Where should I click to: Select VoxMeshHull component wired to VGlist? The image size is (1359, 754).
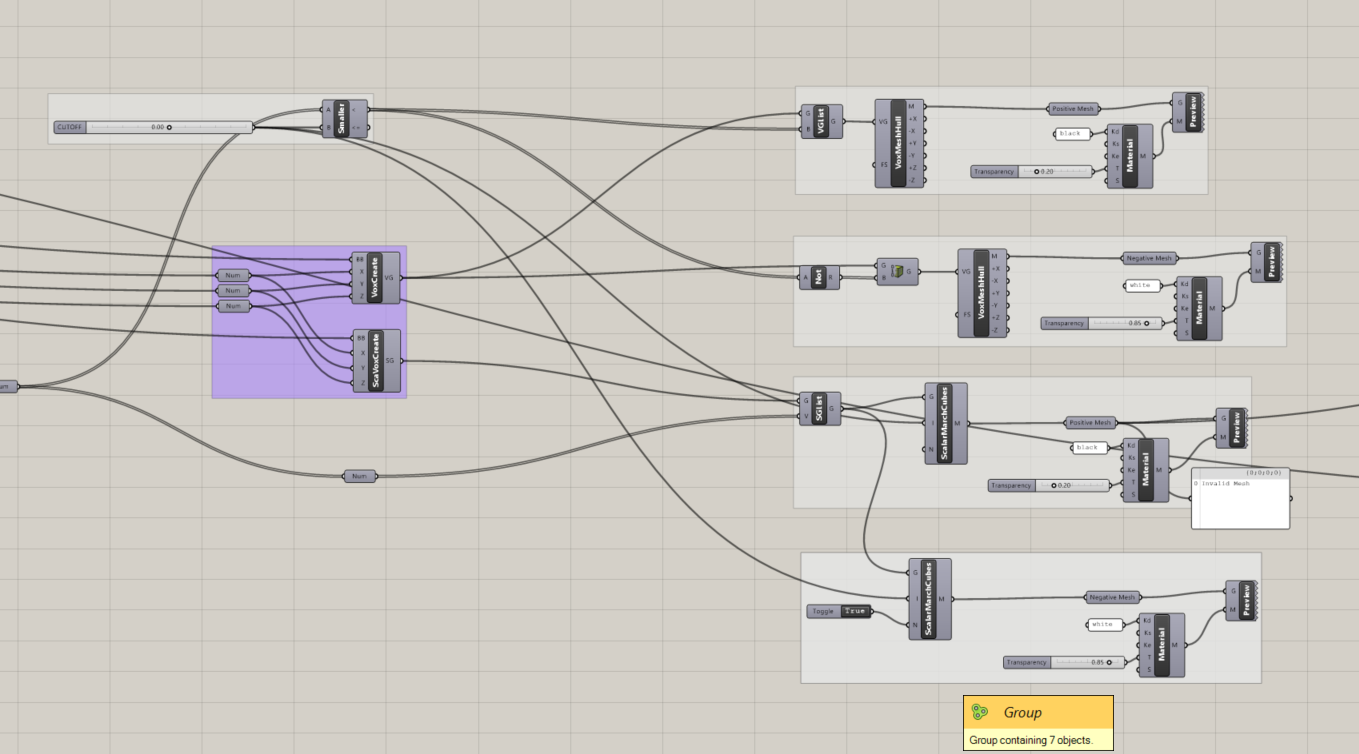[x=900, y=143]
